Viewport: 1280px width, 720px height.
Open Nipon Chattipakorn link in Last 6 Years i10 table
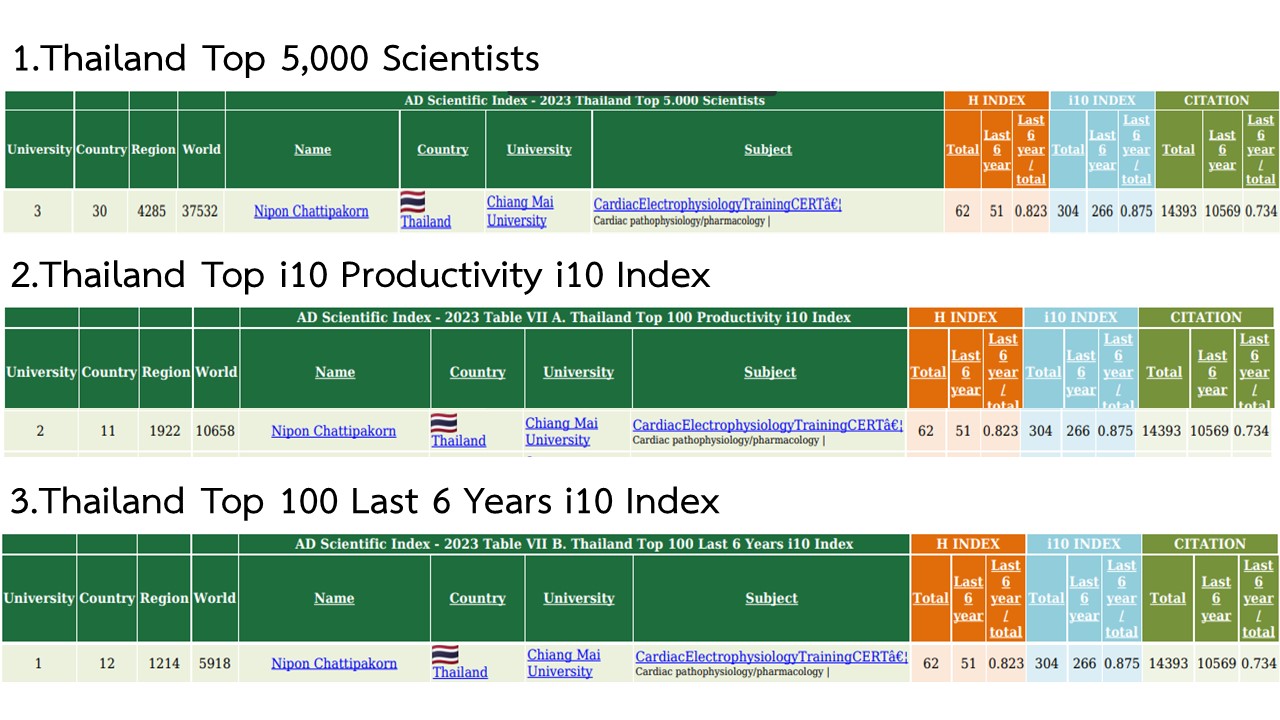pyautogui.click(x=334, y=663)
